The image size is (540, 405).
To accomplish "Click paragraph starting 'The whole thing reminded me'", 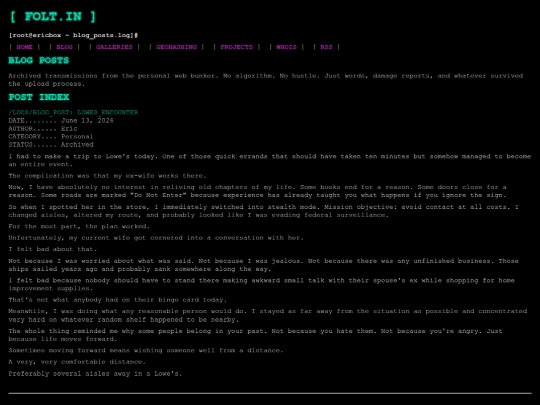I will tap(255, 335).
